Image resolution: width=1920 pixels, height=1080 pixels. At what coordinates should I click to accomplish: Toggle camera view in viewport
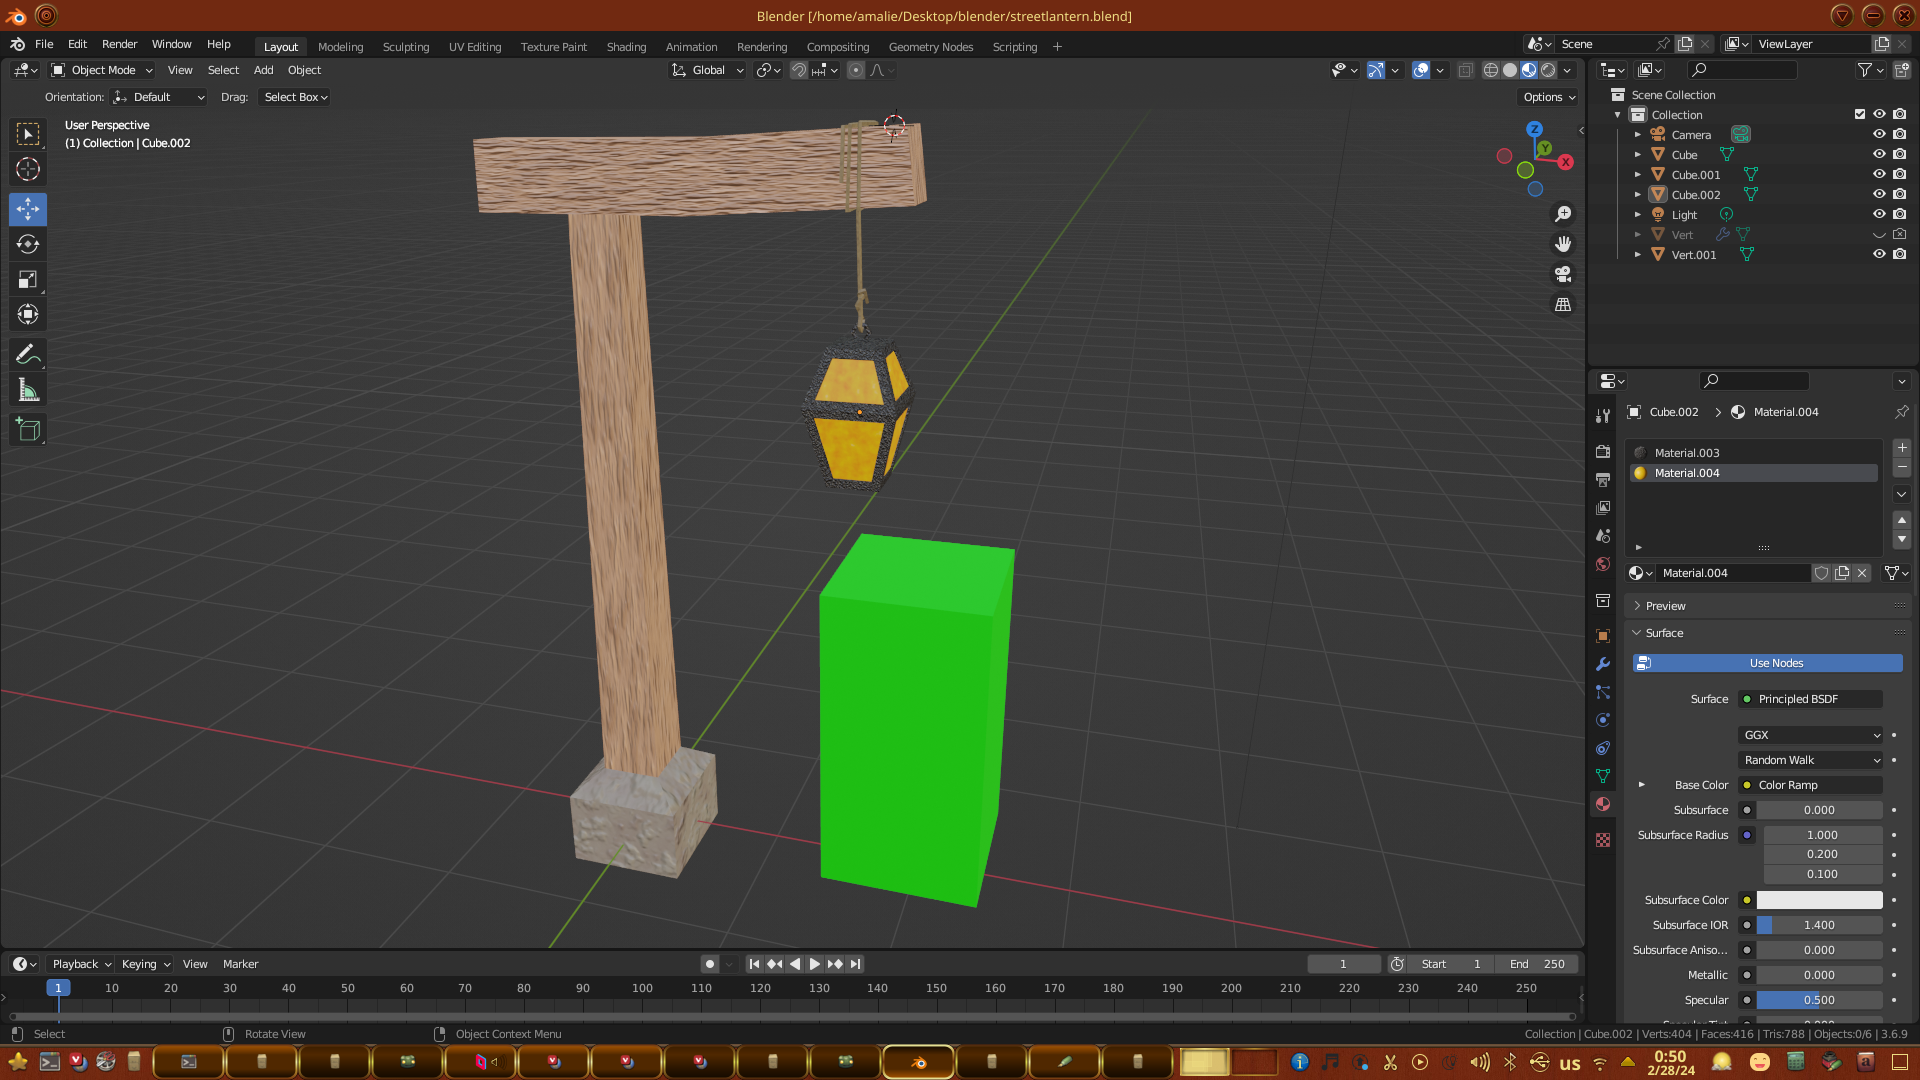[x=1563, y=274]
